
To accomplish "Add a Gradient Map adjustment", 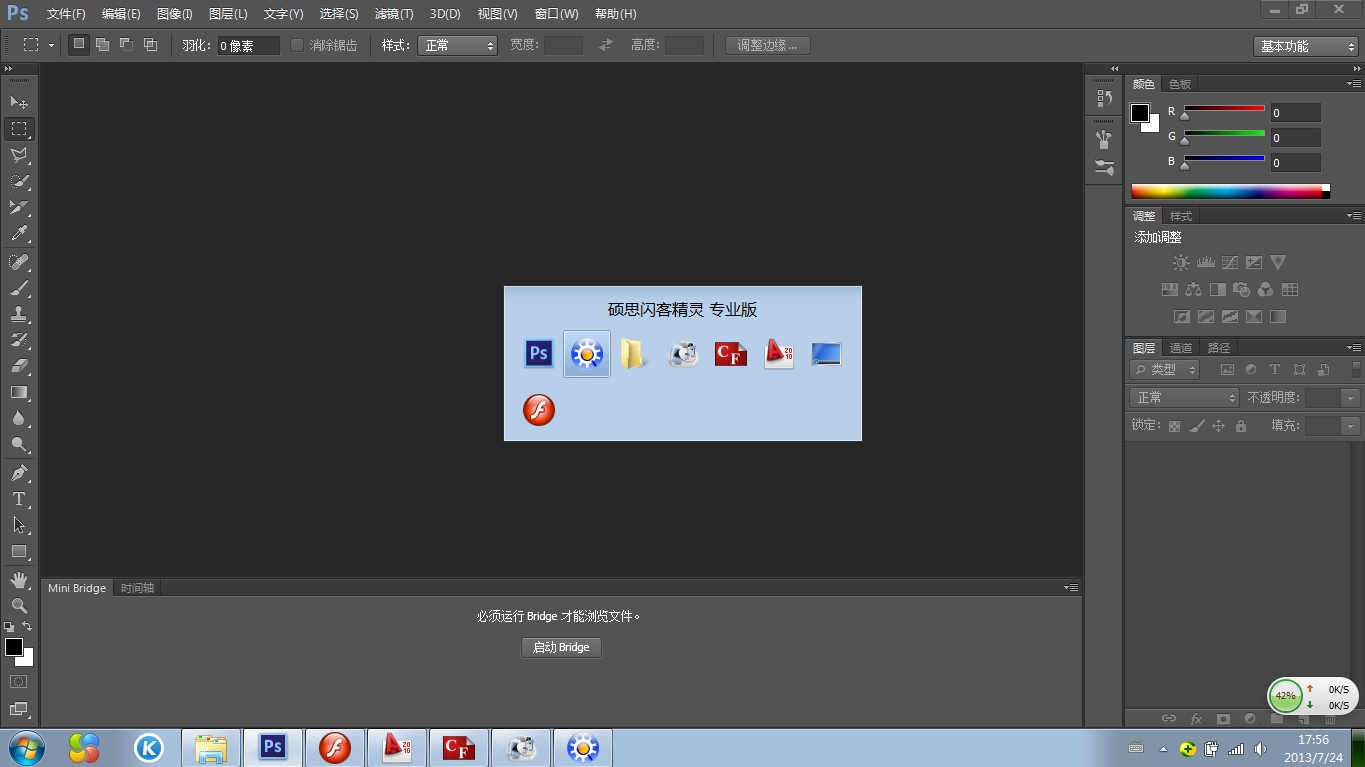I will [1277, 317].
